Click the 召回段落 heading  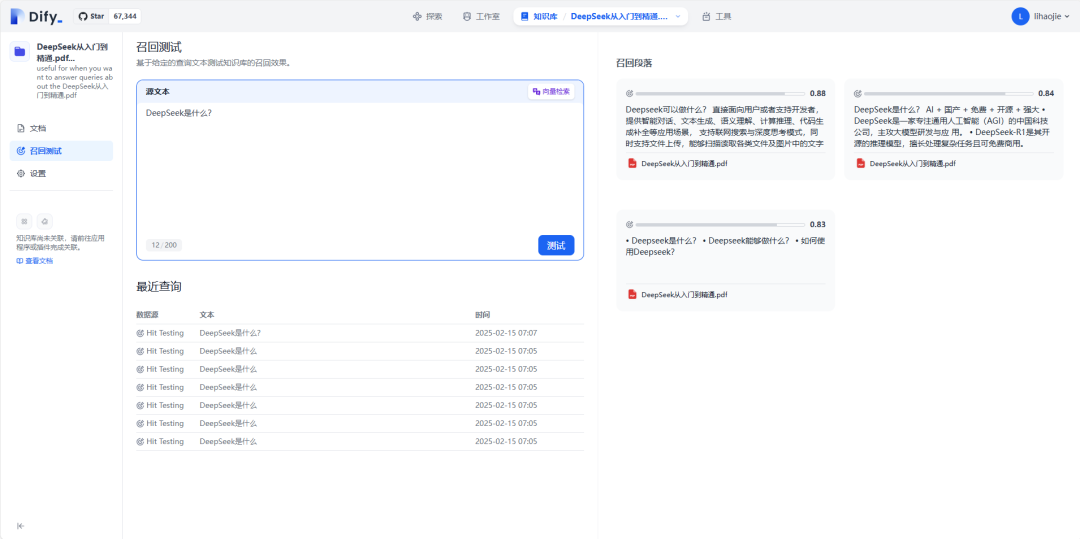click(x=634, y=63)
